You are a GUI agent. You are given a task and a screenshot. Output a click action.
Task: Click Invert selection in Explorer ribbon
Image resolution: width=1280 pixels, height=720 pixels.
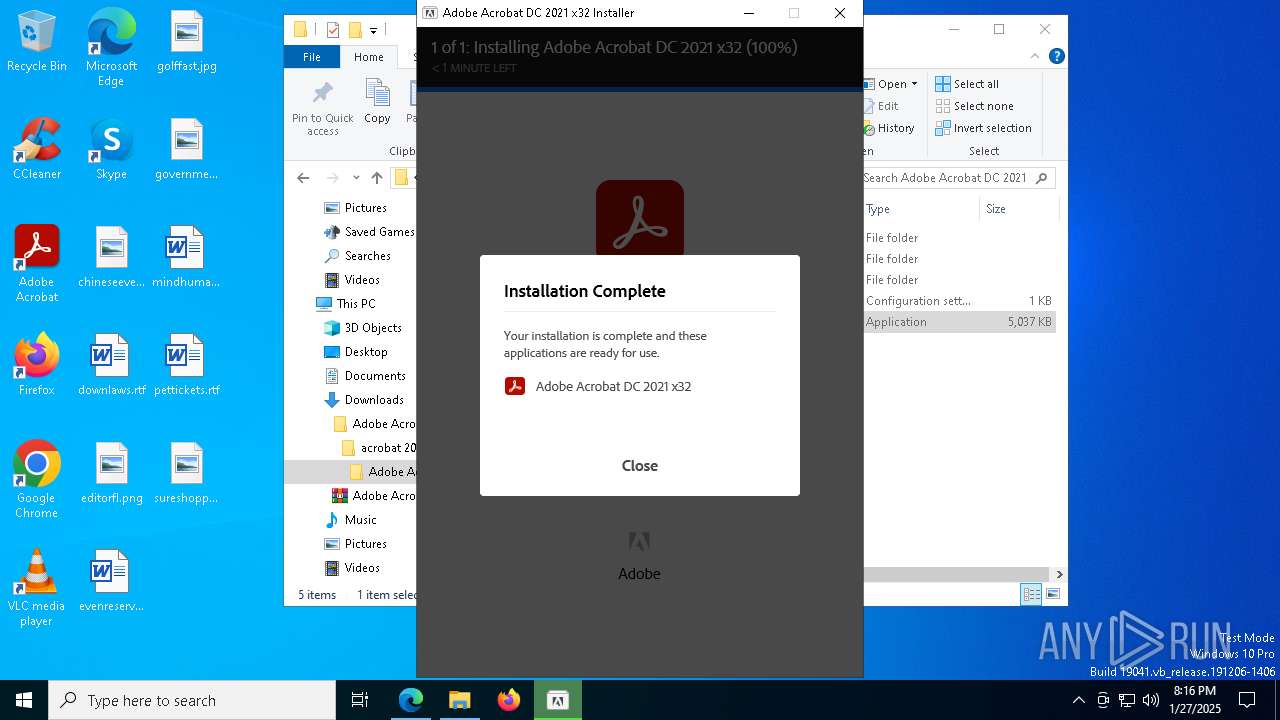(x=983, y=128)
